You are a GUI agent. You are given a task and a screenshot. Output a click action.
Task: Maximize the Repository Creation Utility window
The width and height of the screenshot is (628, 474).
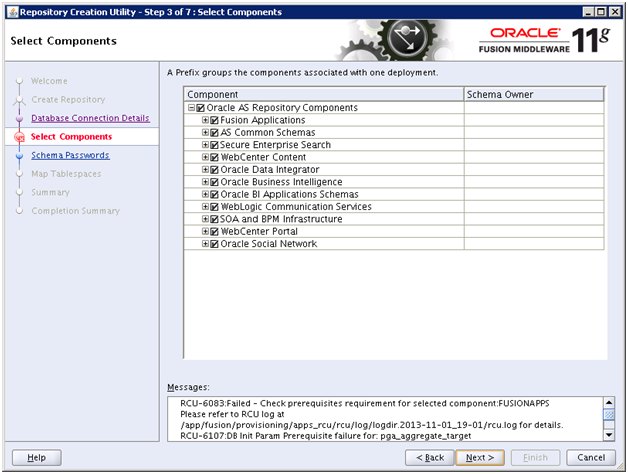click(x=601, y=12)
